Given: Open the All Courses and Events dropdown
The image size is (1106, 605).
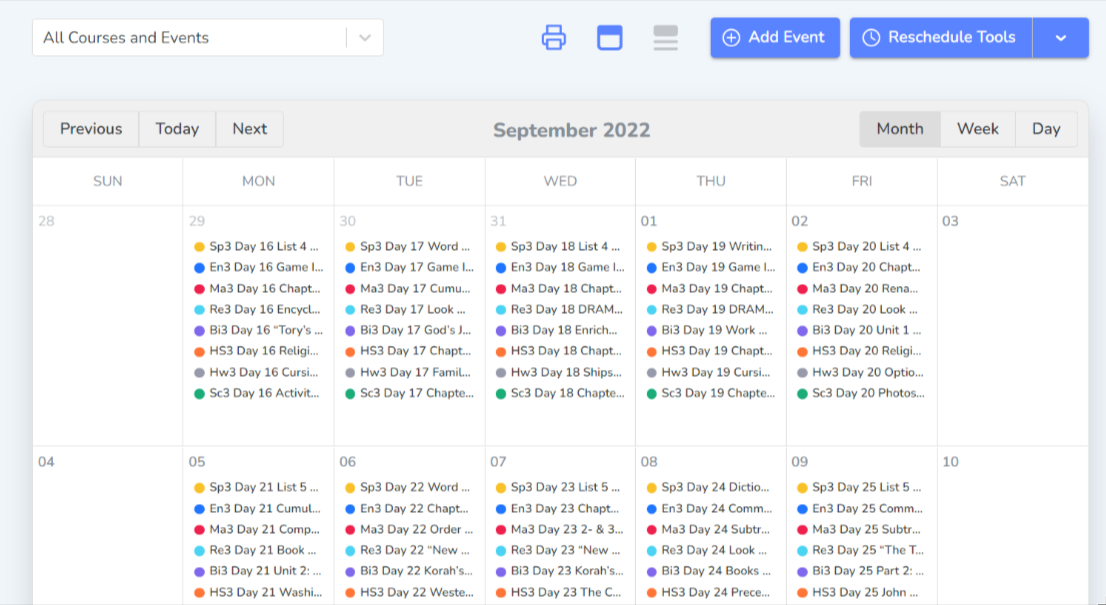Looking at the screenshot, I should [x=207, y=37].
